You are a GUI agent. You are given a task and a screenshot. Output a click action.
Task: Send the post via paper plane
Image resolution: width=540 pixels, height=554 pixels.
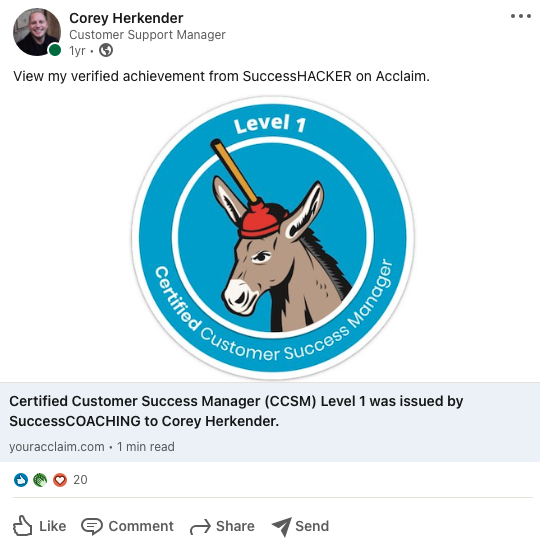[300, 526]
